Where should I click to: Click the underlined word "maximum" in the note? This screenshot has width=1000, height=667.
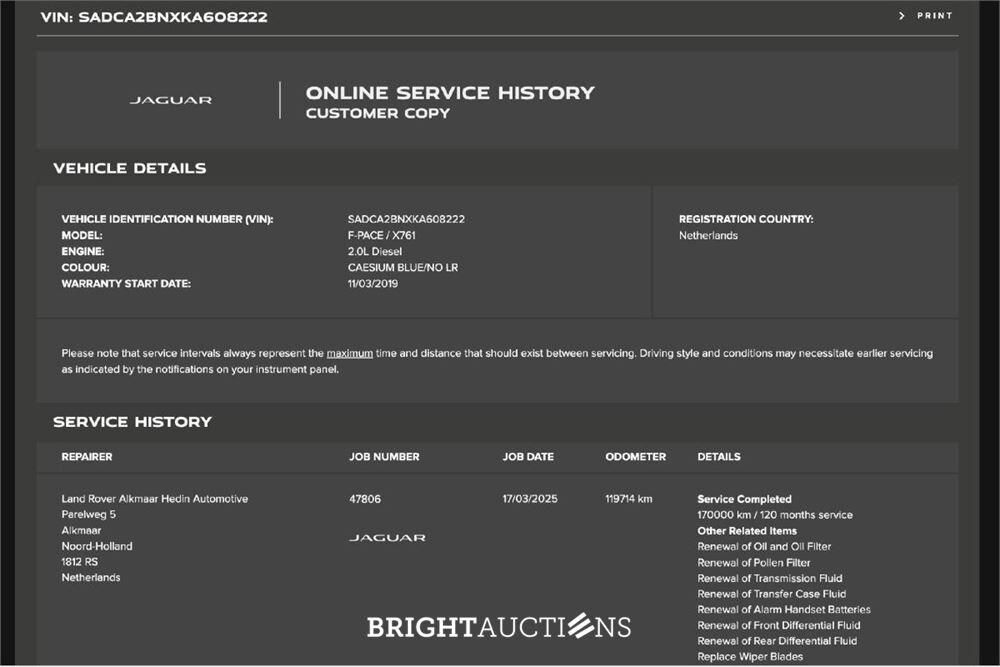tap(349, 353)
